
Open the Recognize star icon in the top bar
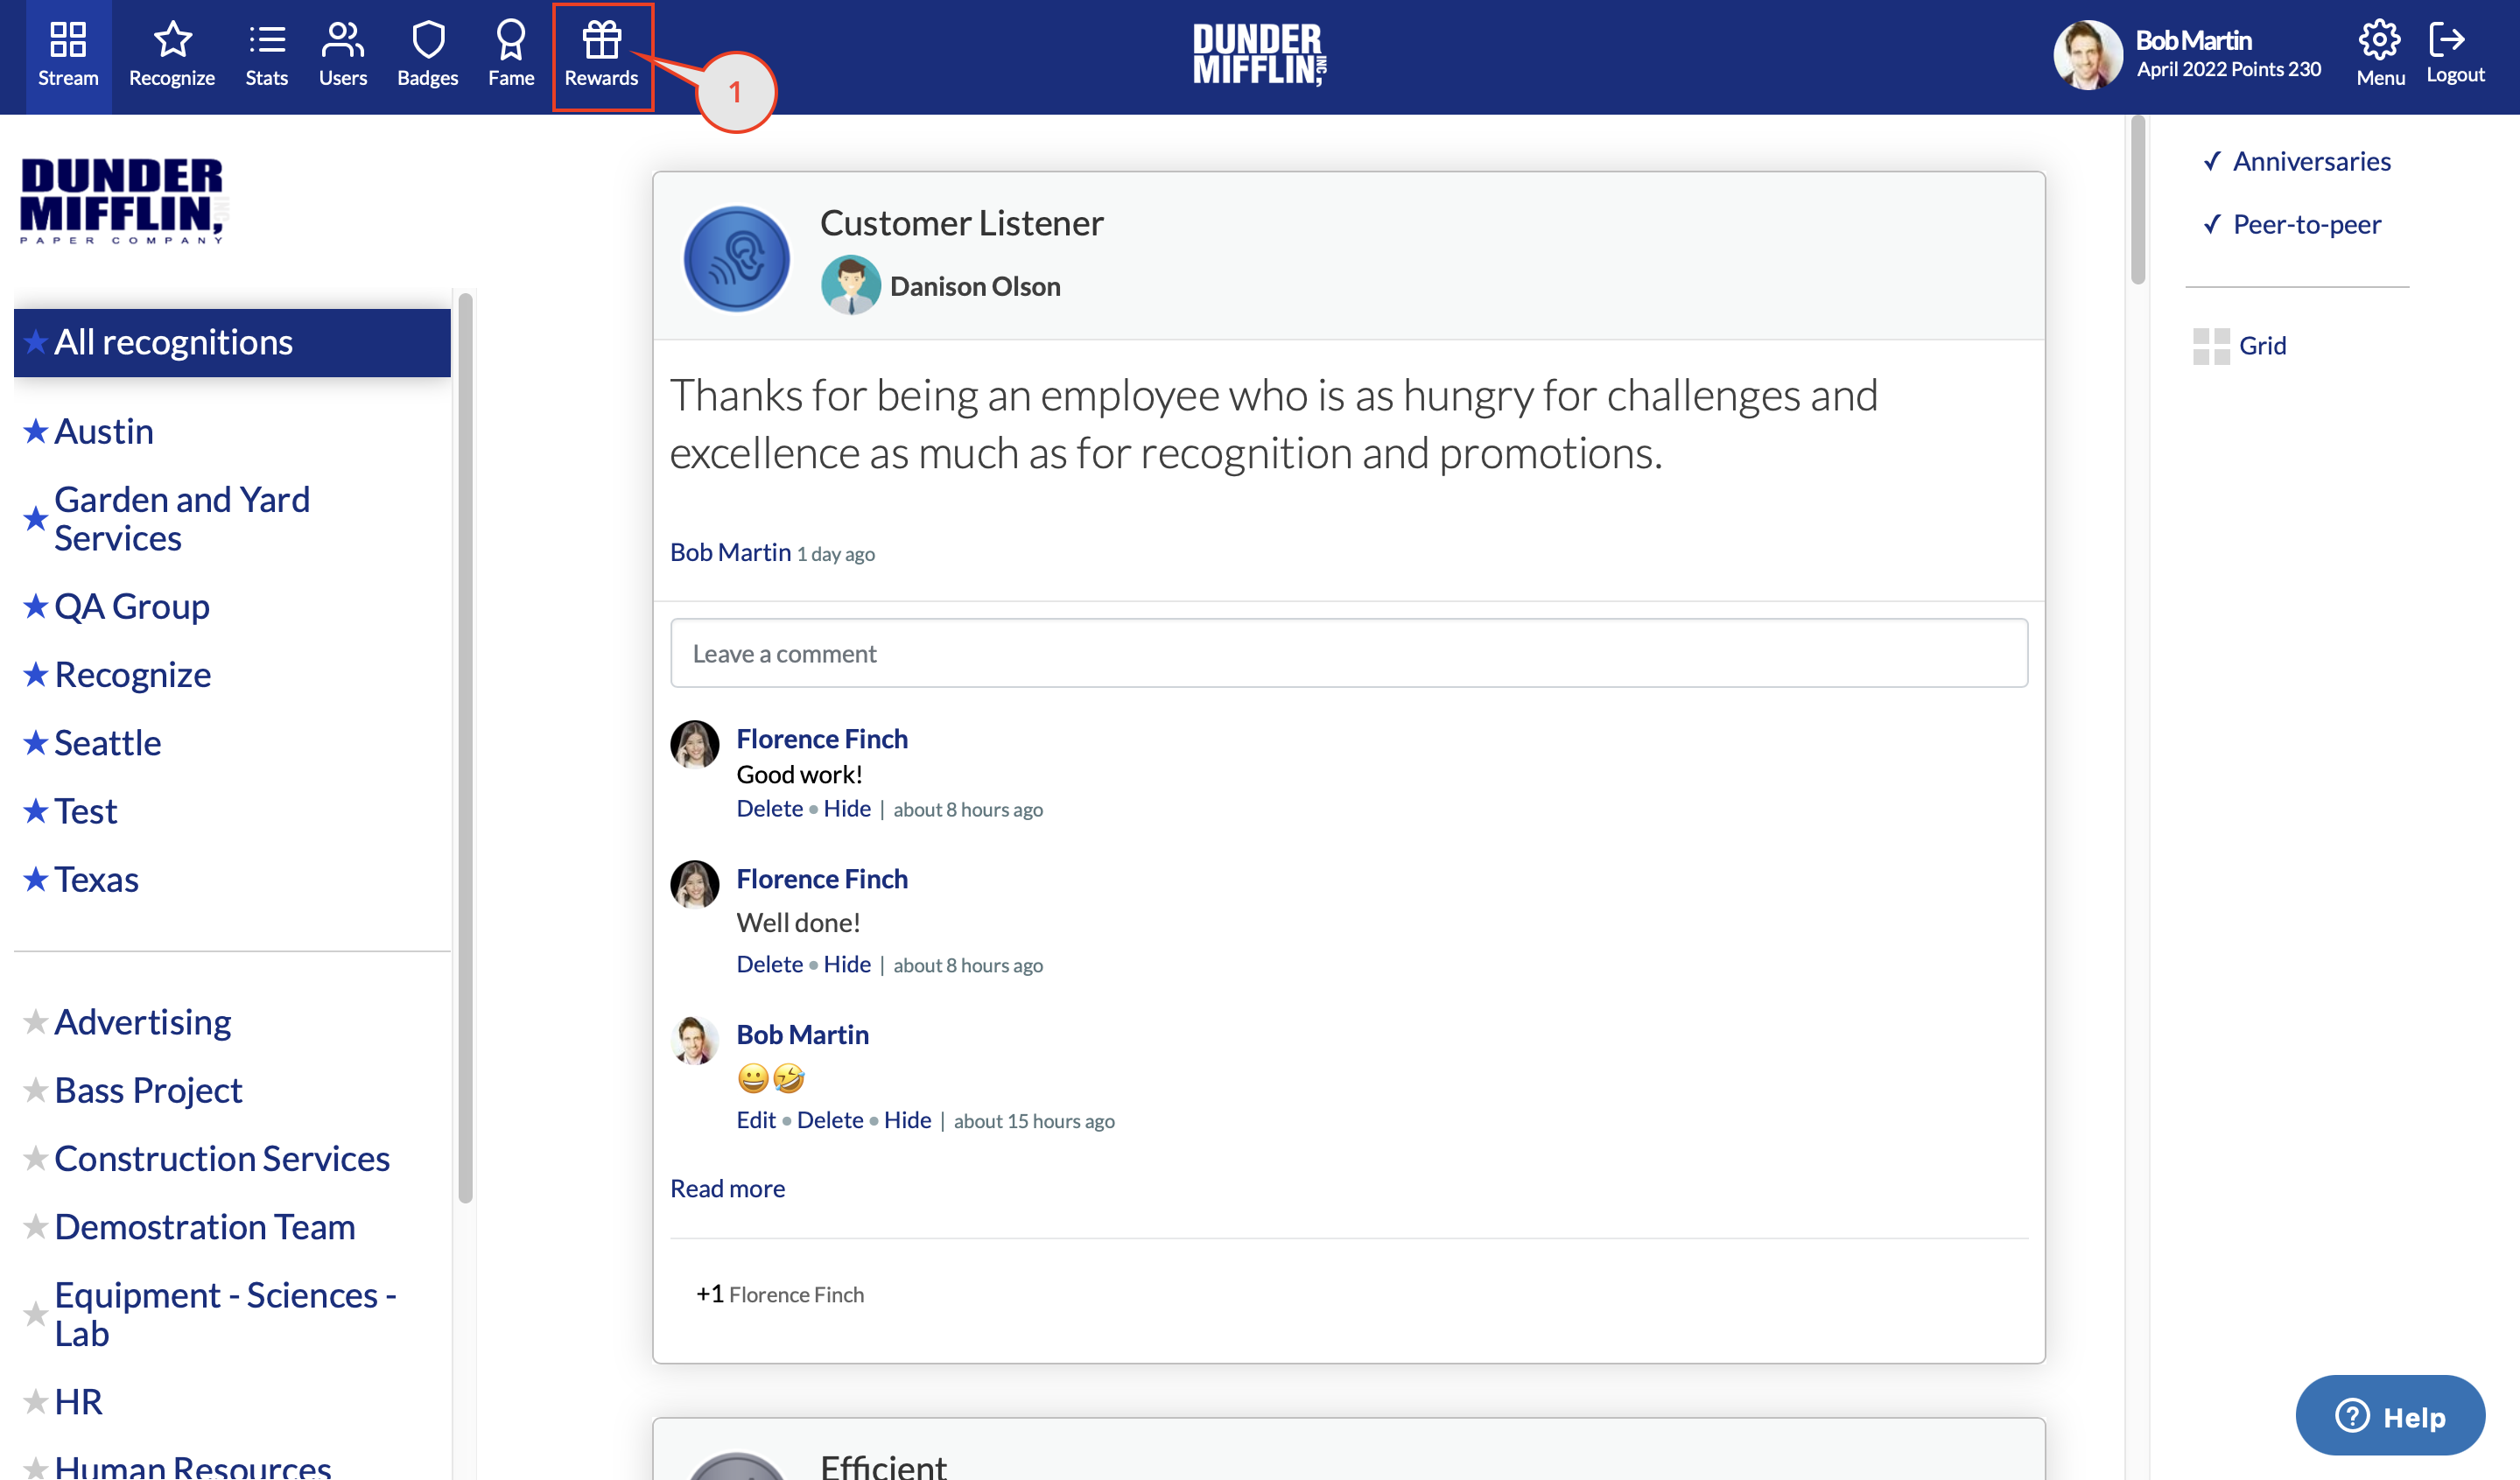pyautogui.click(x=172, y=40)
